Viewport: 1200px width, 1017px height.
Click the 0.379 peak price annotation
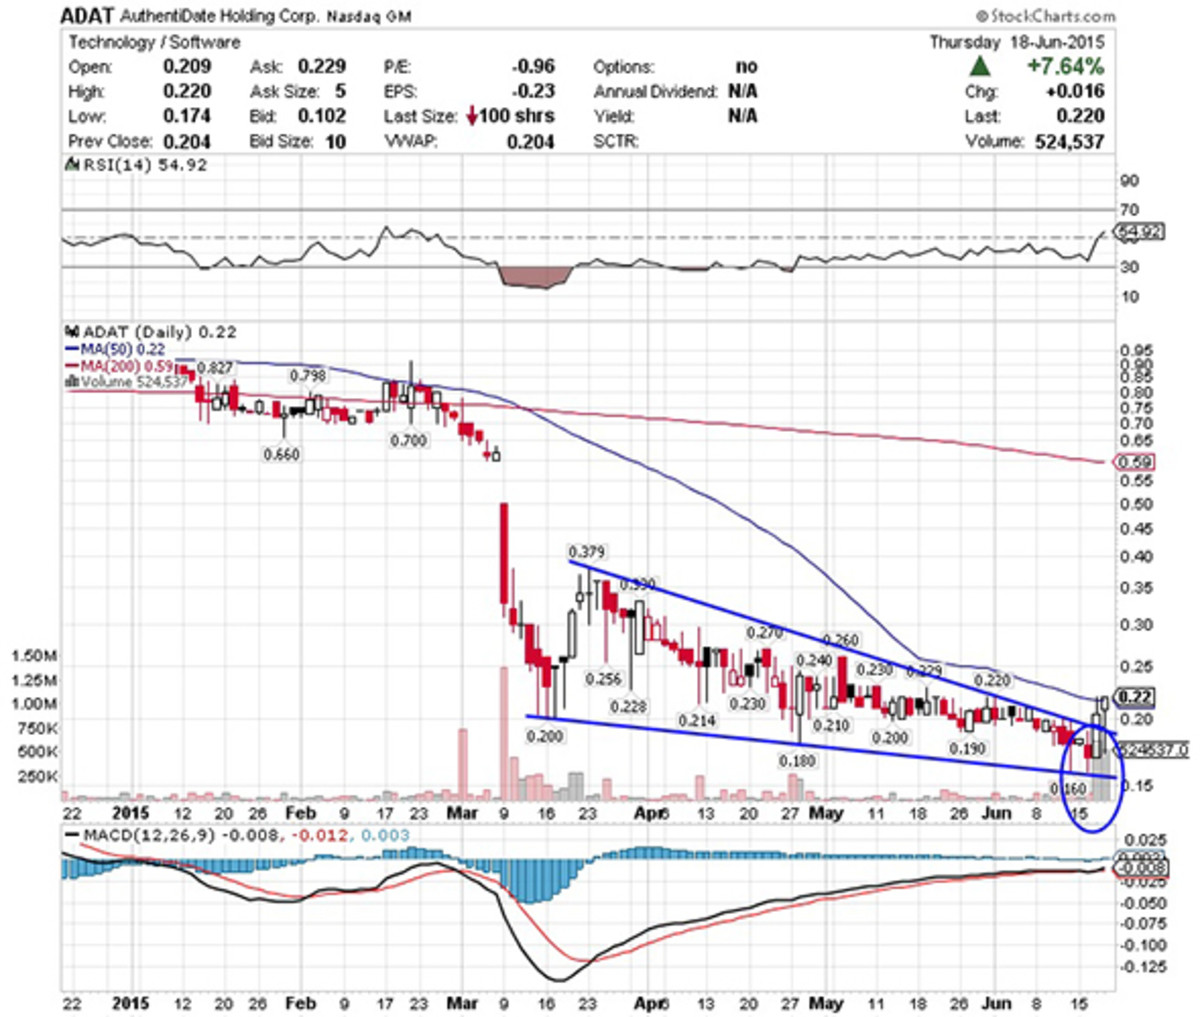pyautogui.click(x=586, y=552)
